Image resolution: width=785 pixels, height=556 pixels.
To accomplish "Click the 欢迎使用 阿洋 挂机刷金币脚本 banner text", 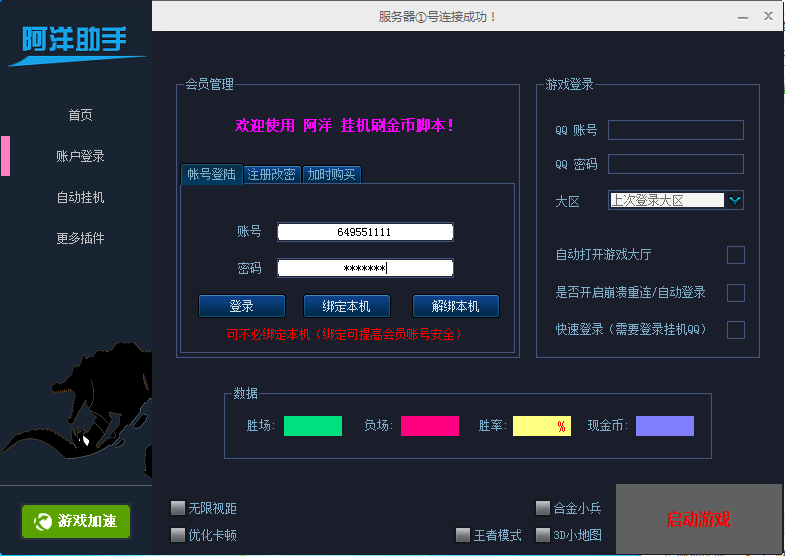I will (x=345, y=125).
